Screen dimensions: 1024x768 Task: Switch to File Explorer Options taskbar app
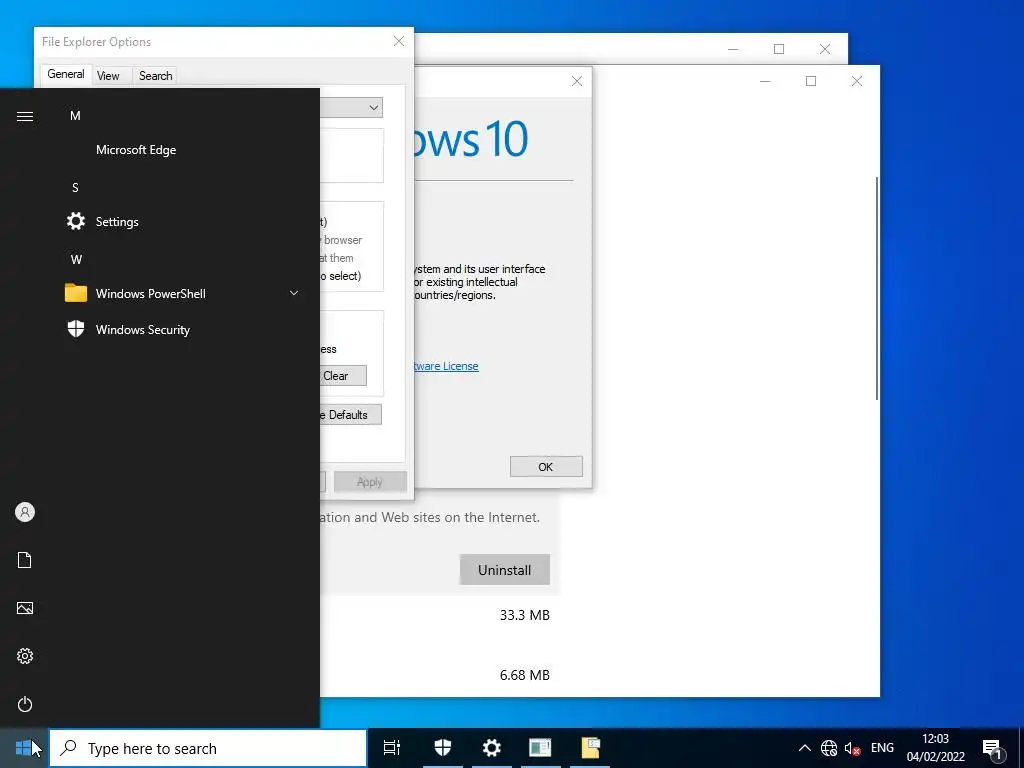click(x=590, y=748)
